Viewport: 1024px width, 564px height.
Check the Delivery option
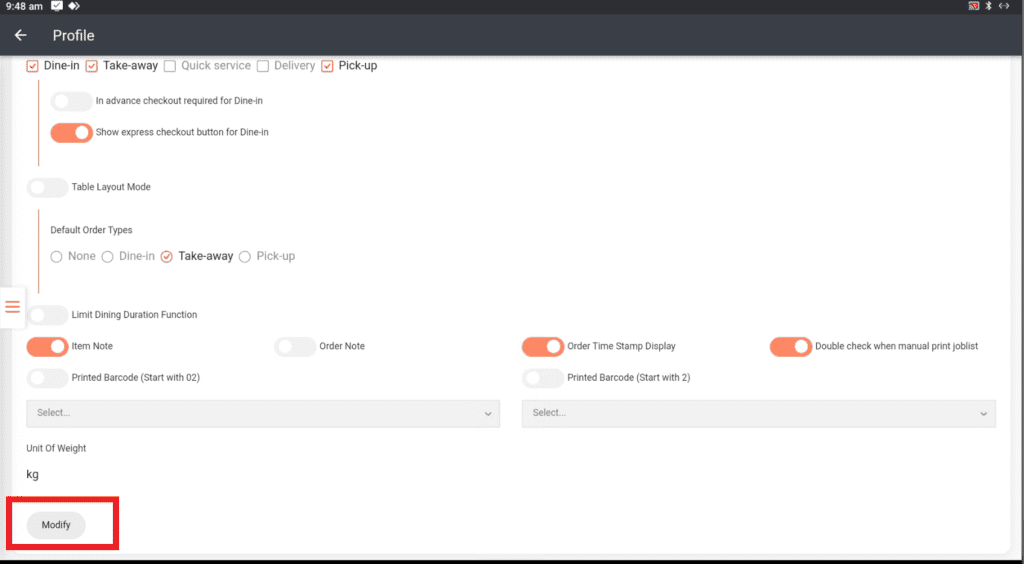click(x=263, y=66)
